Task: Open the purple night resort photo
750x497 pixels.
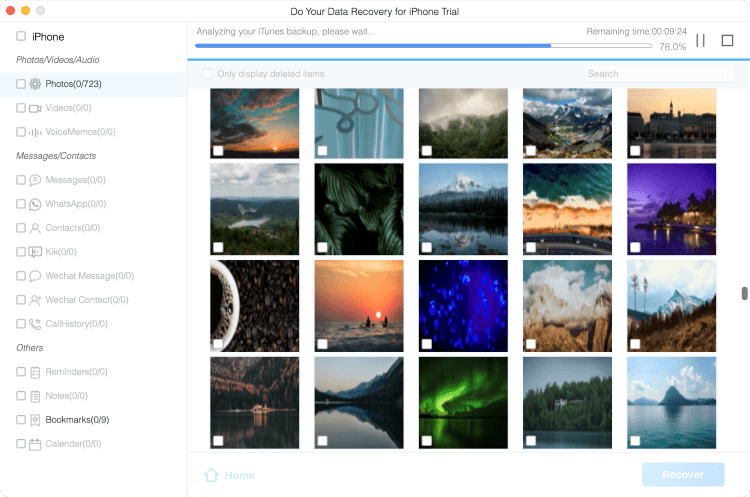Action: [x=672, y=209]
